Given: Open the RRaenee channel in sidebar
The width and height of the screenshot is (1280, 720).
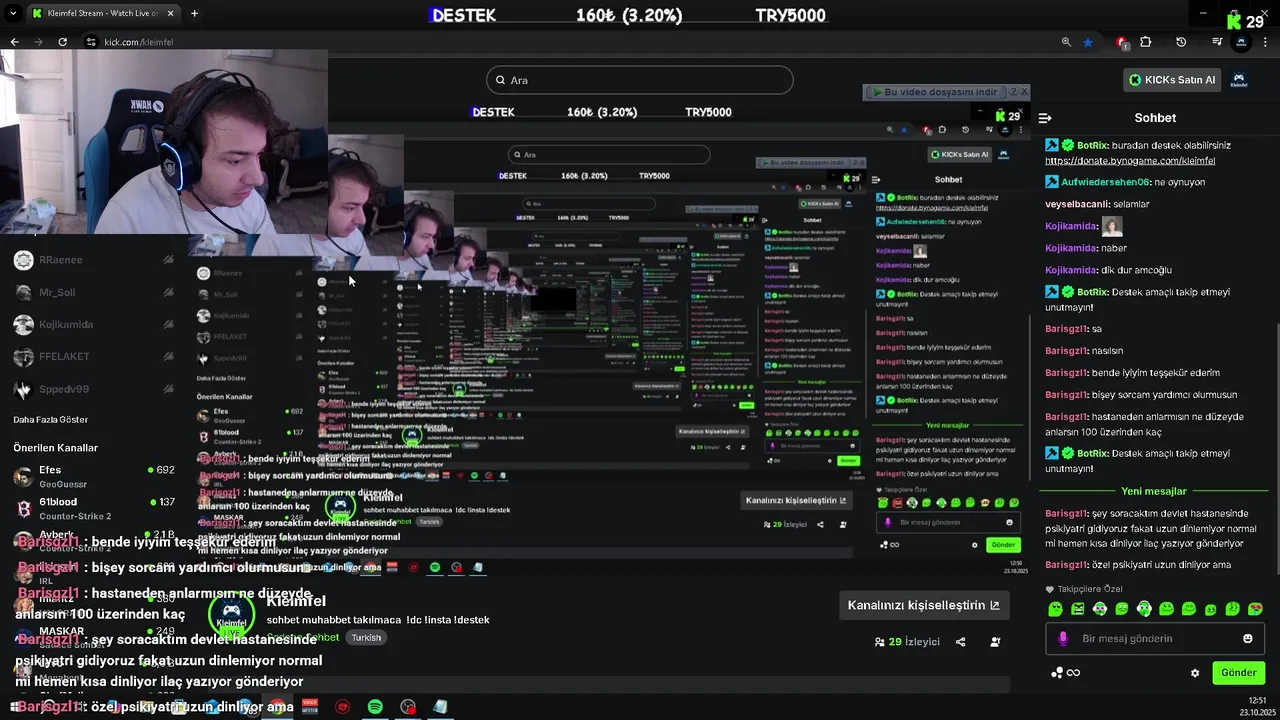Looking at the screenshot, I should click(92, 260).
